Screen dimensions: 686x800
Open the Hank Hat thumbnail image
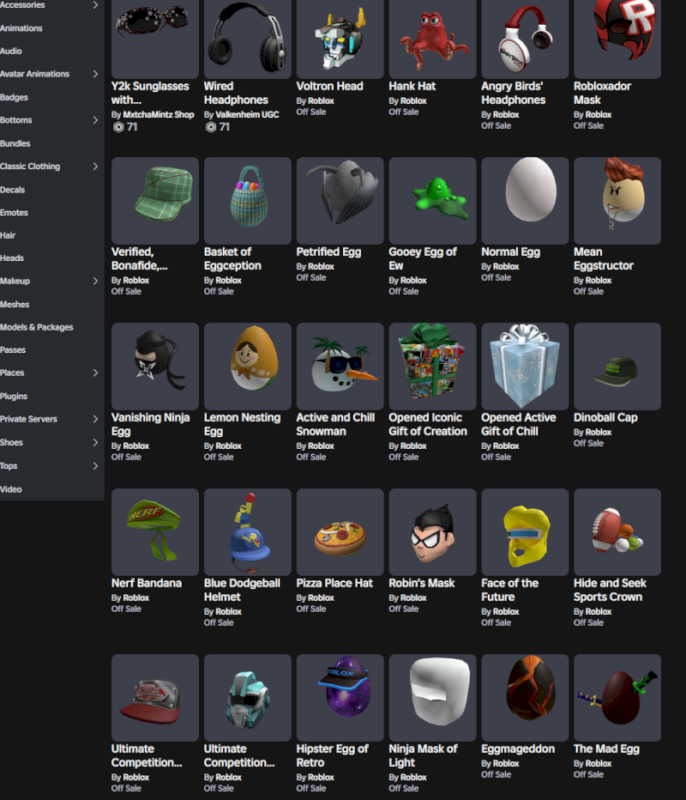click(x=432, y=39)
